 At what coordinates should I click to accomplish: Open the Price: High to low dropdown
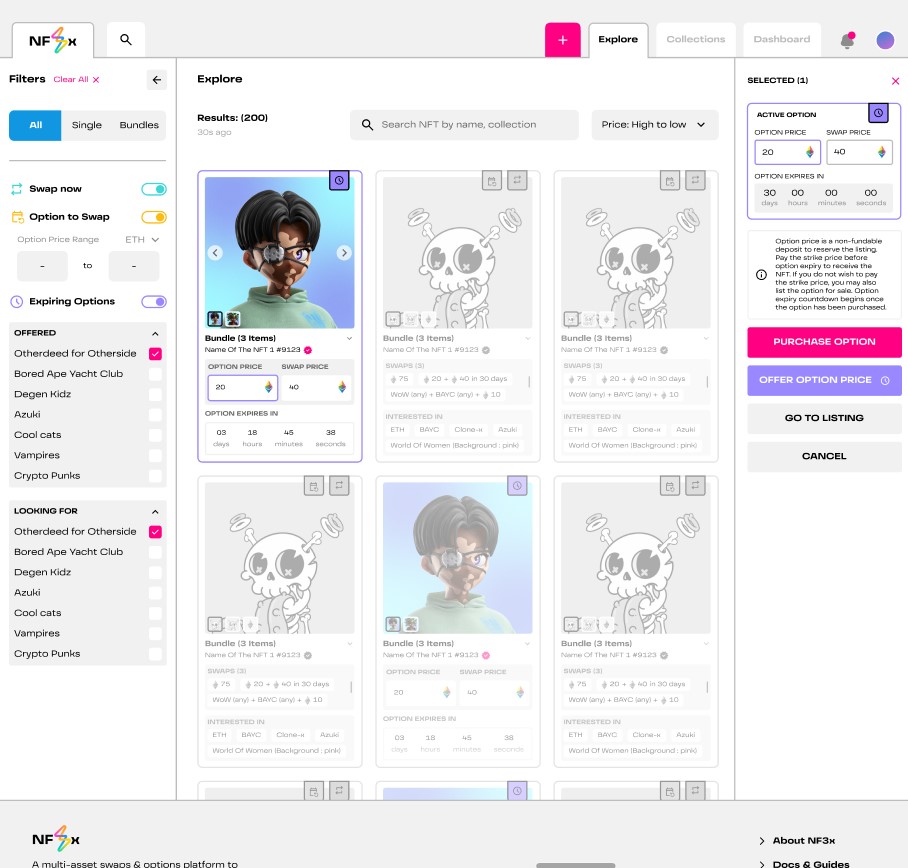pyautogui.click(x=655, y=125)
